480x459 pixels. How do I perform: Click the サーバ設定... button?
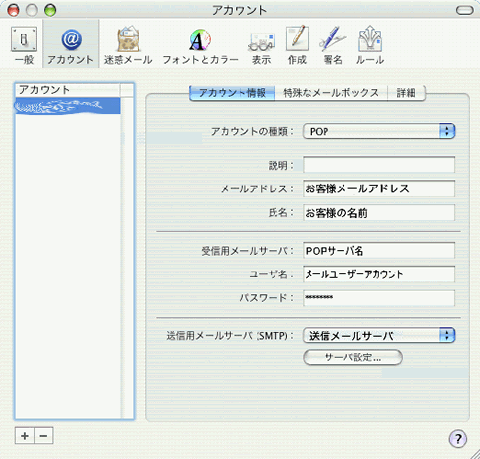coord(353,357)
